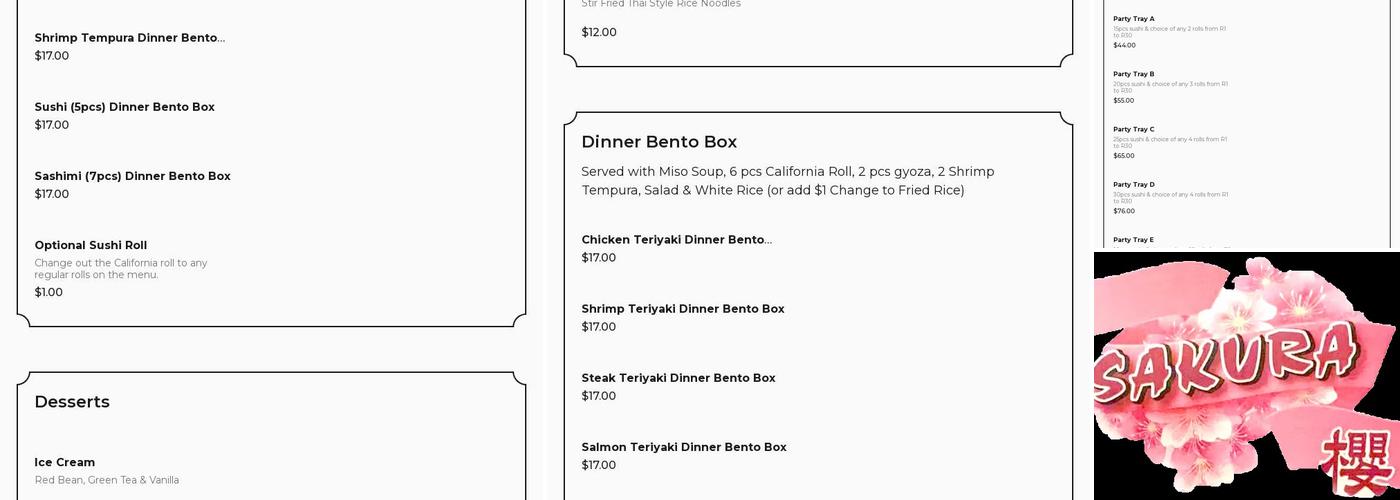The width and height of the screenshot is (1400, 500).
Task: Pick Salmon Teriyaki Dinner Bento Box
Action: coord(684,447)
